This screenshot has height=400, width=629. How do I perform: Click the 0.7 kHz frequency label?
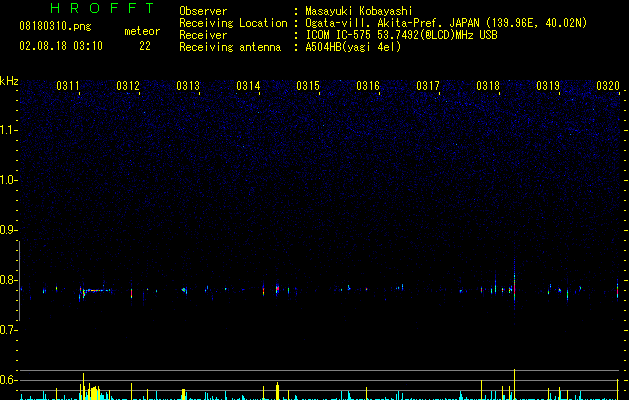[x=8, y=330]
